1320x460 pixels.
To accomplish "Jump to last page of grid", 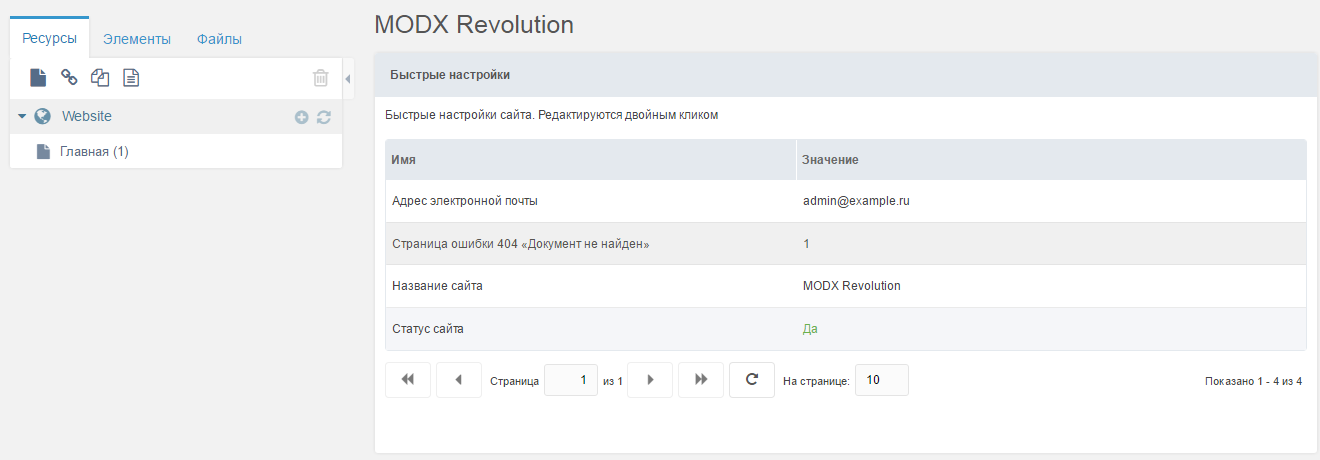I will (x=701, y=380).
